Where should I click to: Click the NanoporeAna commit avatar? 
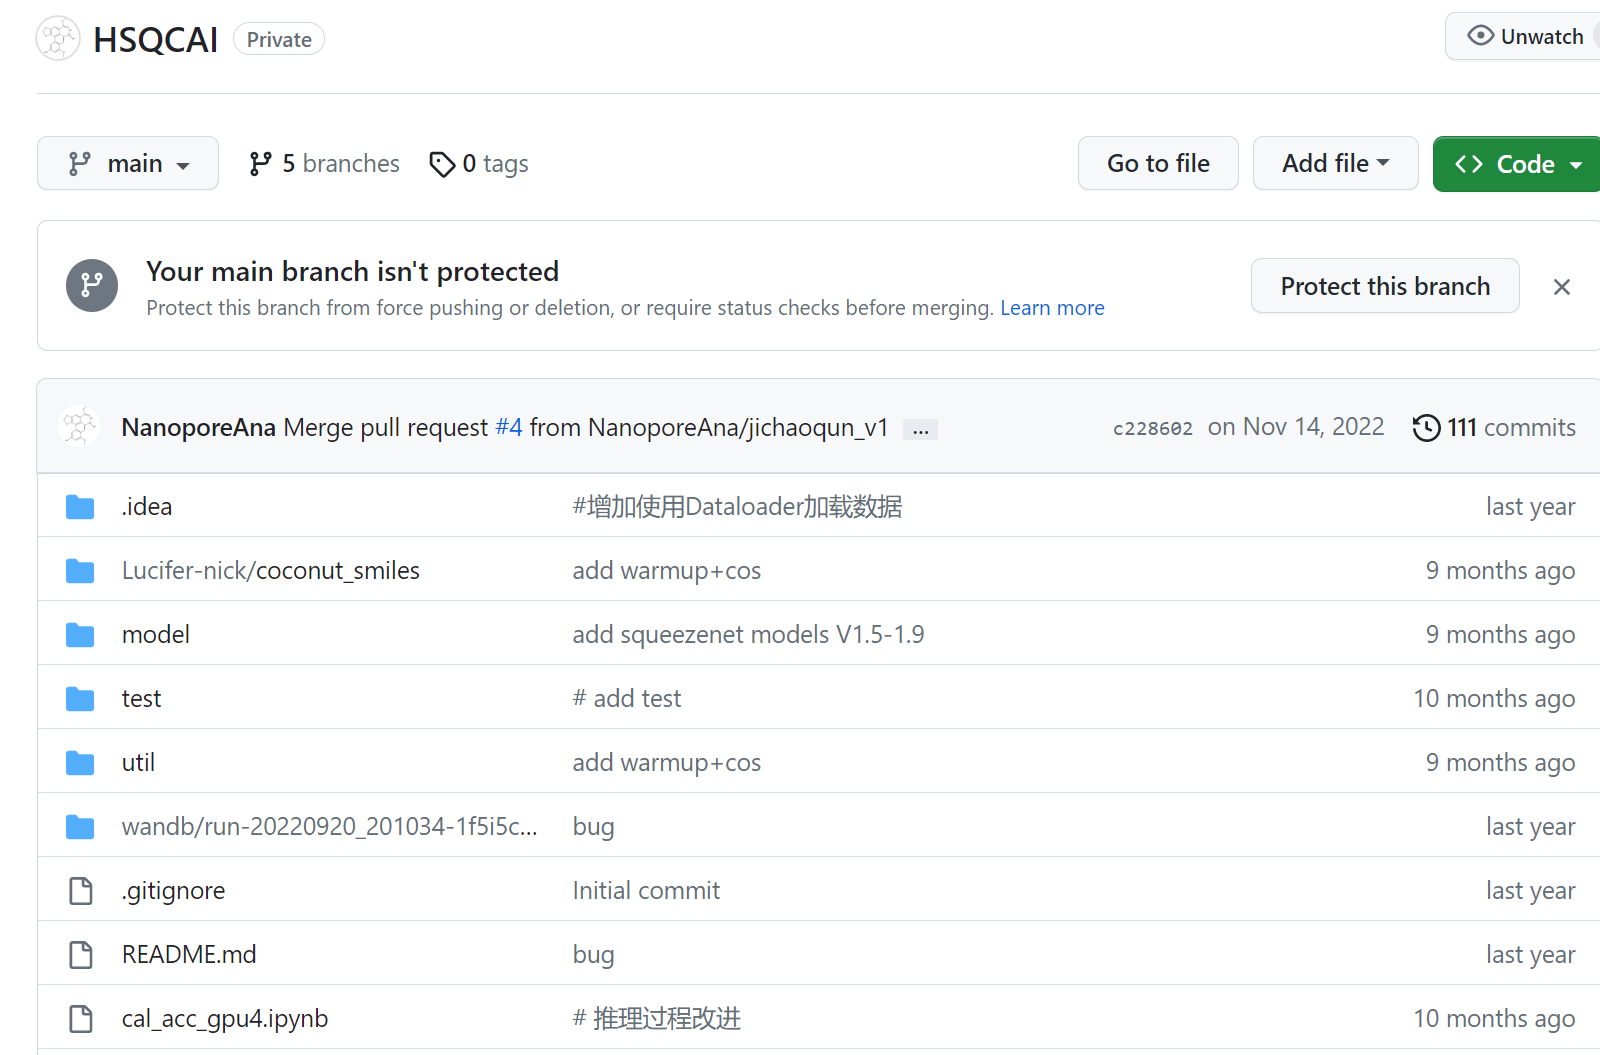tap(79, 426)
